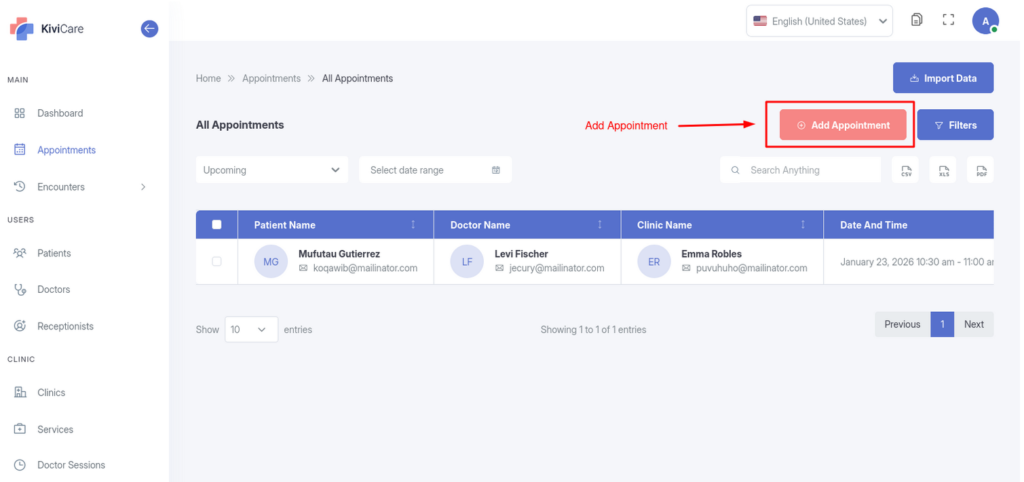
Task: Check the select-all checkbox in table header
Action: click(x=217, y=225)
